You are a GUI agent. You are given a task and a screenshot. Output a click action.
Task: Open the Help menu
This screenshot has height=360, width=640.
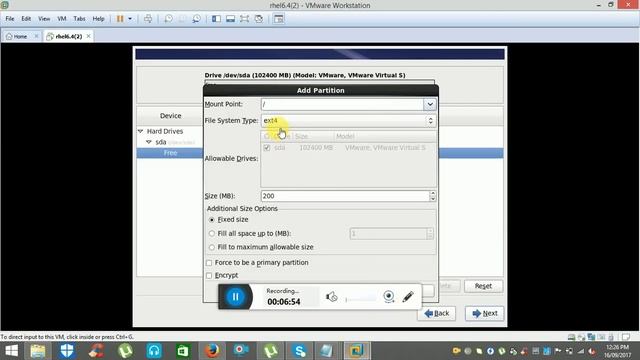98,19
